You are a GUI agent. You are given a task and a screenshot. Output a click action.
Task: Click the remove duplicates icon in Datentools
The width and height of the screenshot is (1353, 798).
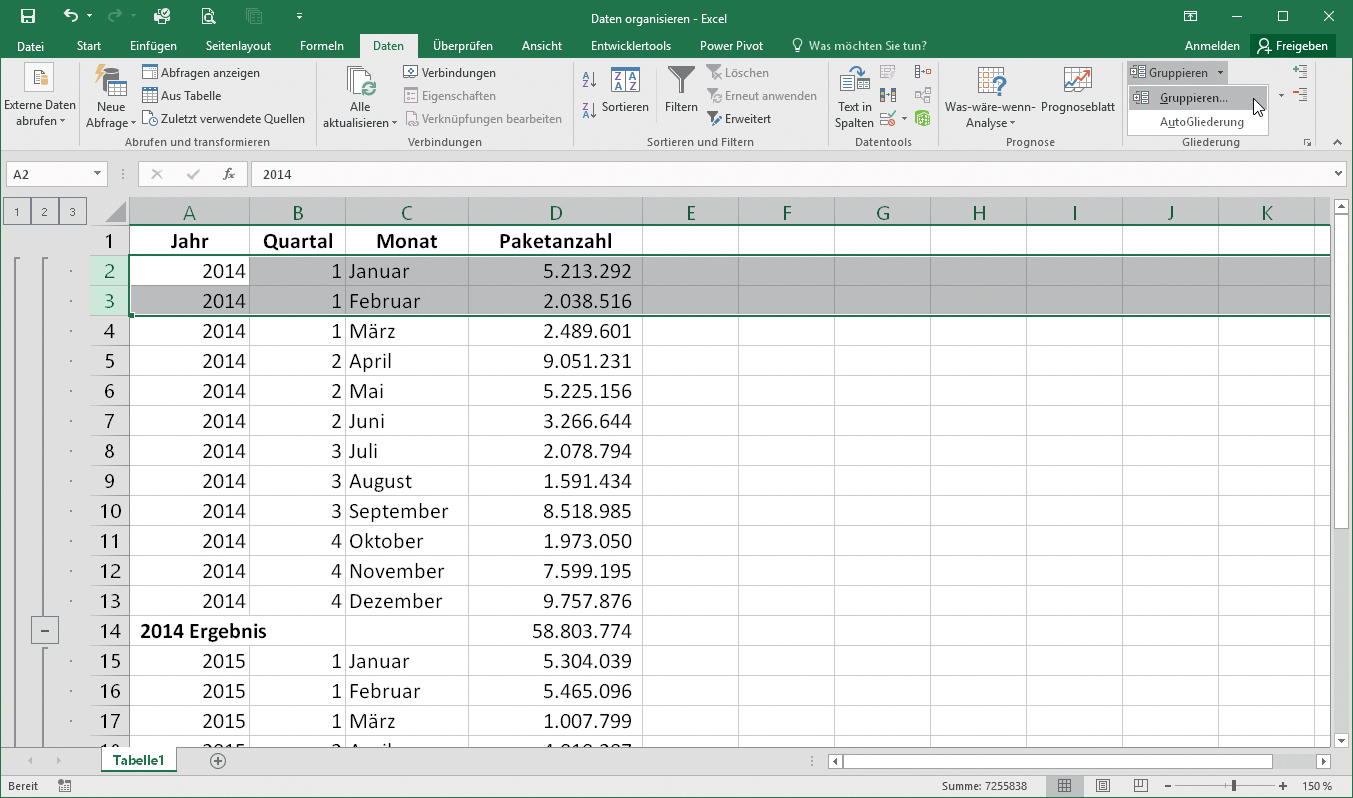pos(887,95)
